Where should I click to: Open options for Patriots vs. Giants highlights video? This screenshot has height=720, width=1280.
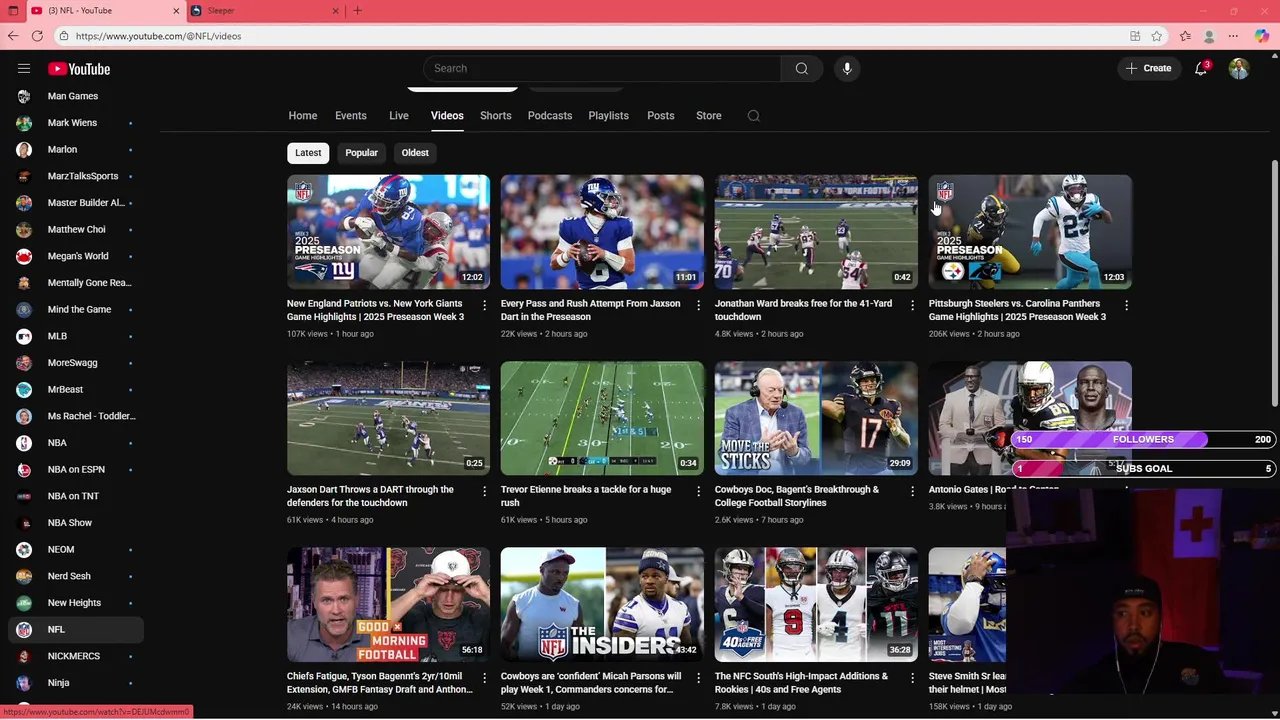(485, 305)
